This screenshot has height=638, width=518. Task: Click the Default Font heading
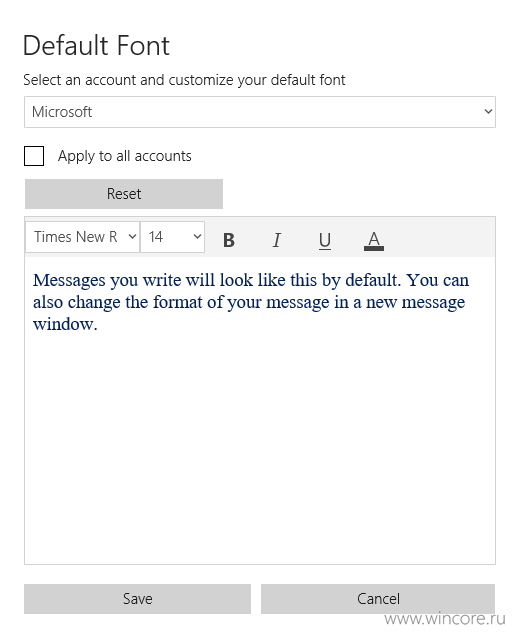[96, 45]
